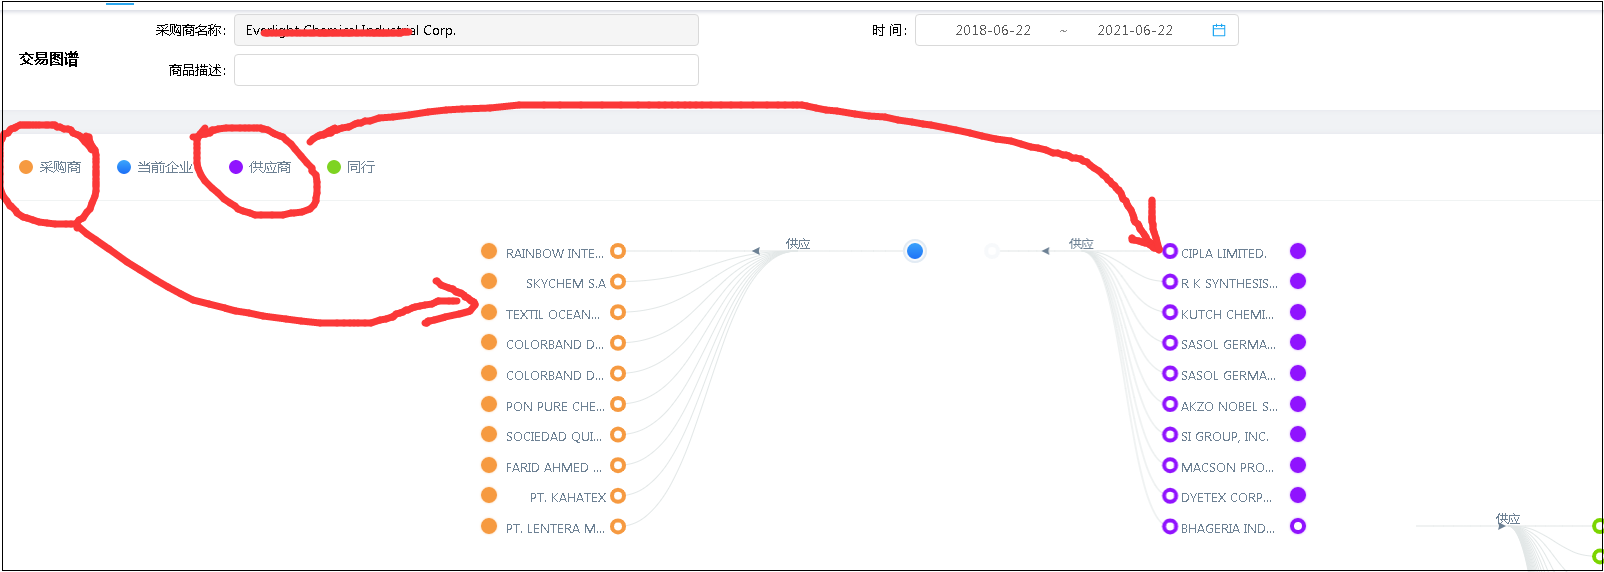Select the blue current-company center node
This screenshot has height=572, width=1604.
click(914, 251)
